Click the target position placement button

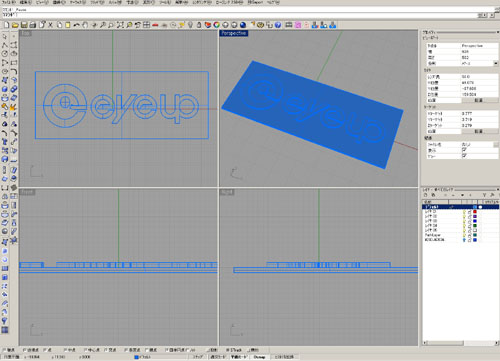[x=479, y=131]
